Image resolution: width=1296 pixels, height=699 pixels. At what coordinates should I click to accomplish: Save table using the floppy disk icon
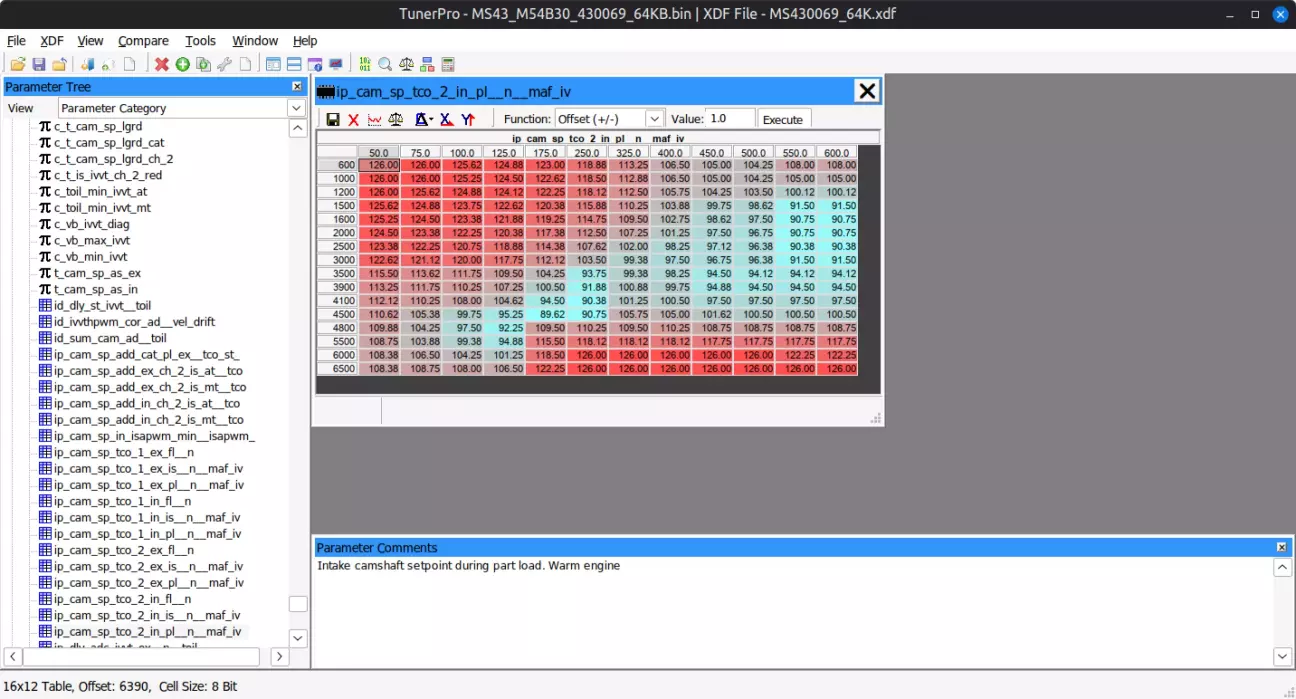pyautogui.click(x=332, y=120)
